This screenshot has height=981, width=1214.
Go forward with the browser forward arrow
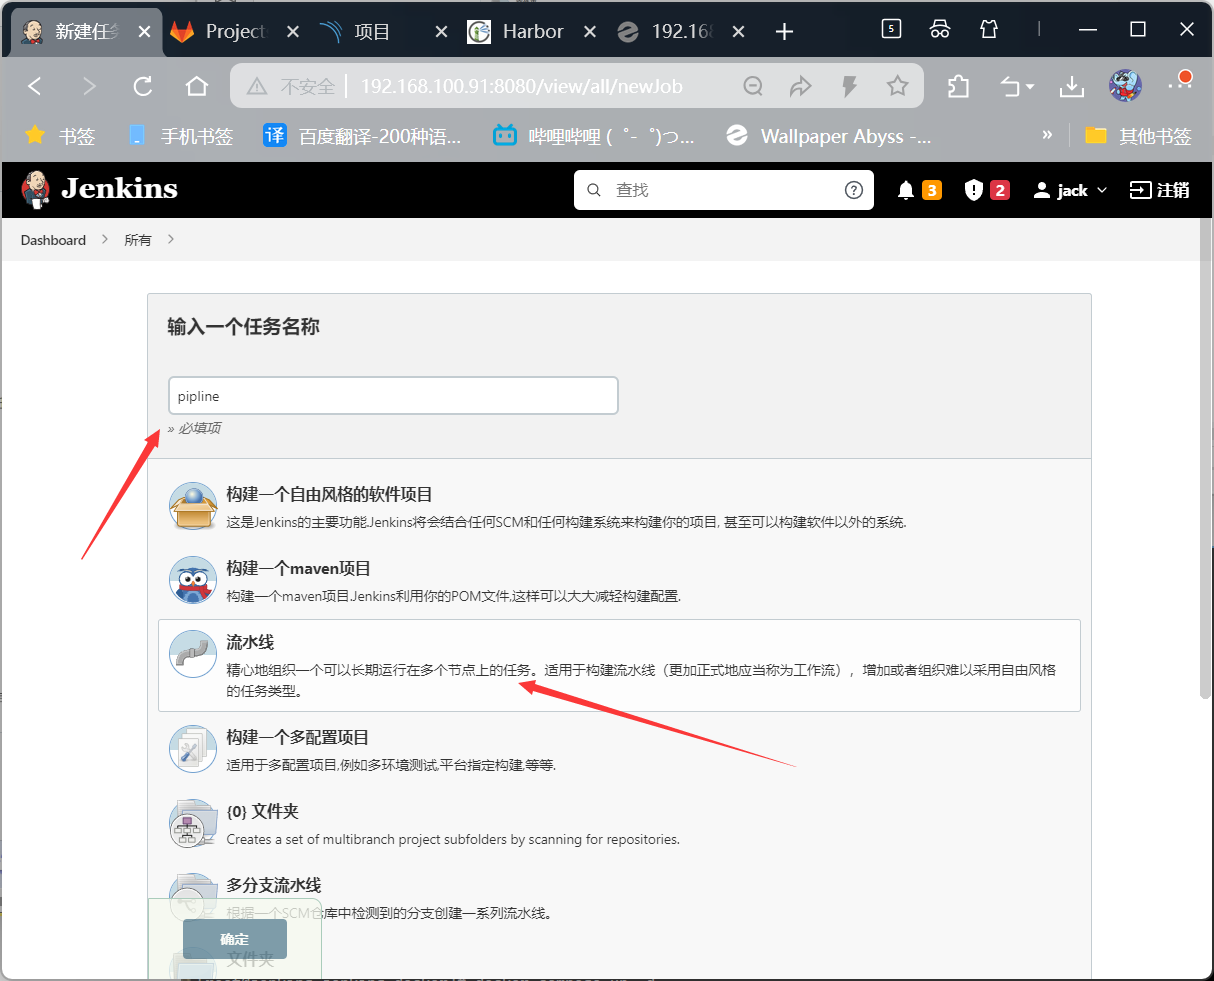89,86
